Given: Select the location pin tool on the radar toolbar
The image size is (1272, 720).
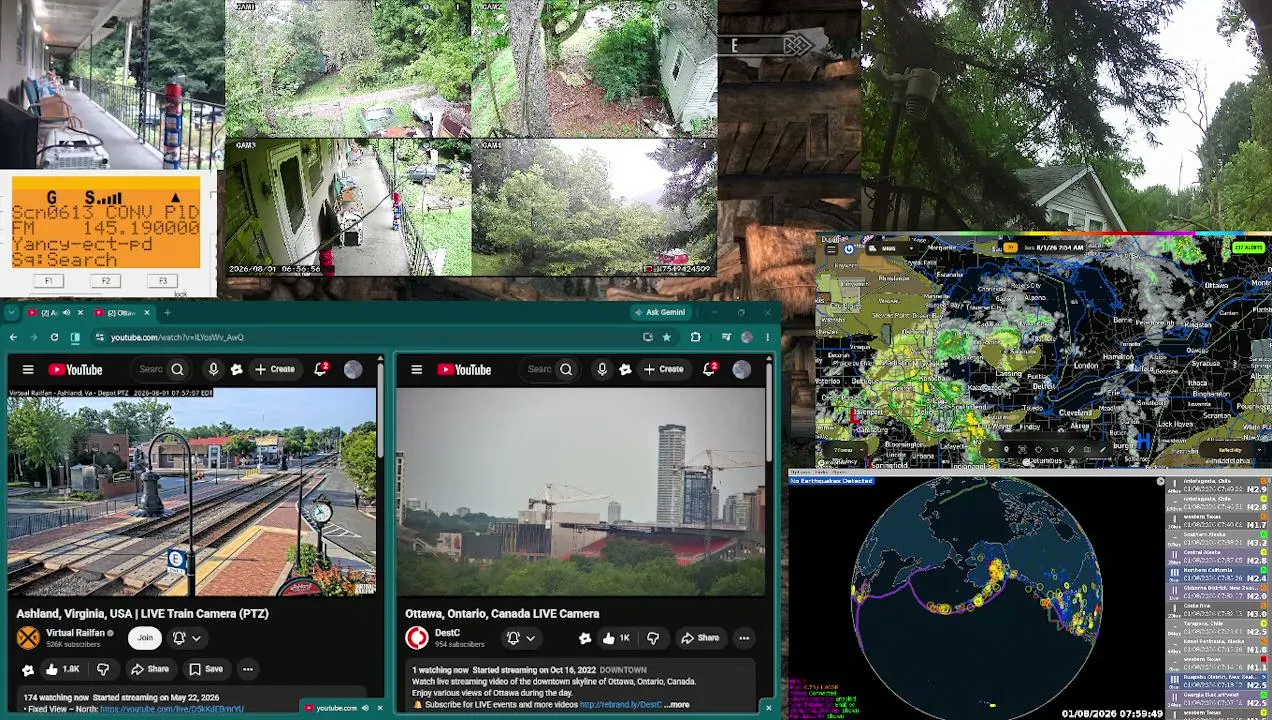Looking at the screenshot, I should coord(1006,450).
